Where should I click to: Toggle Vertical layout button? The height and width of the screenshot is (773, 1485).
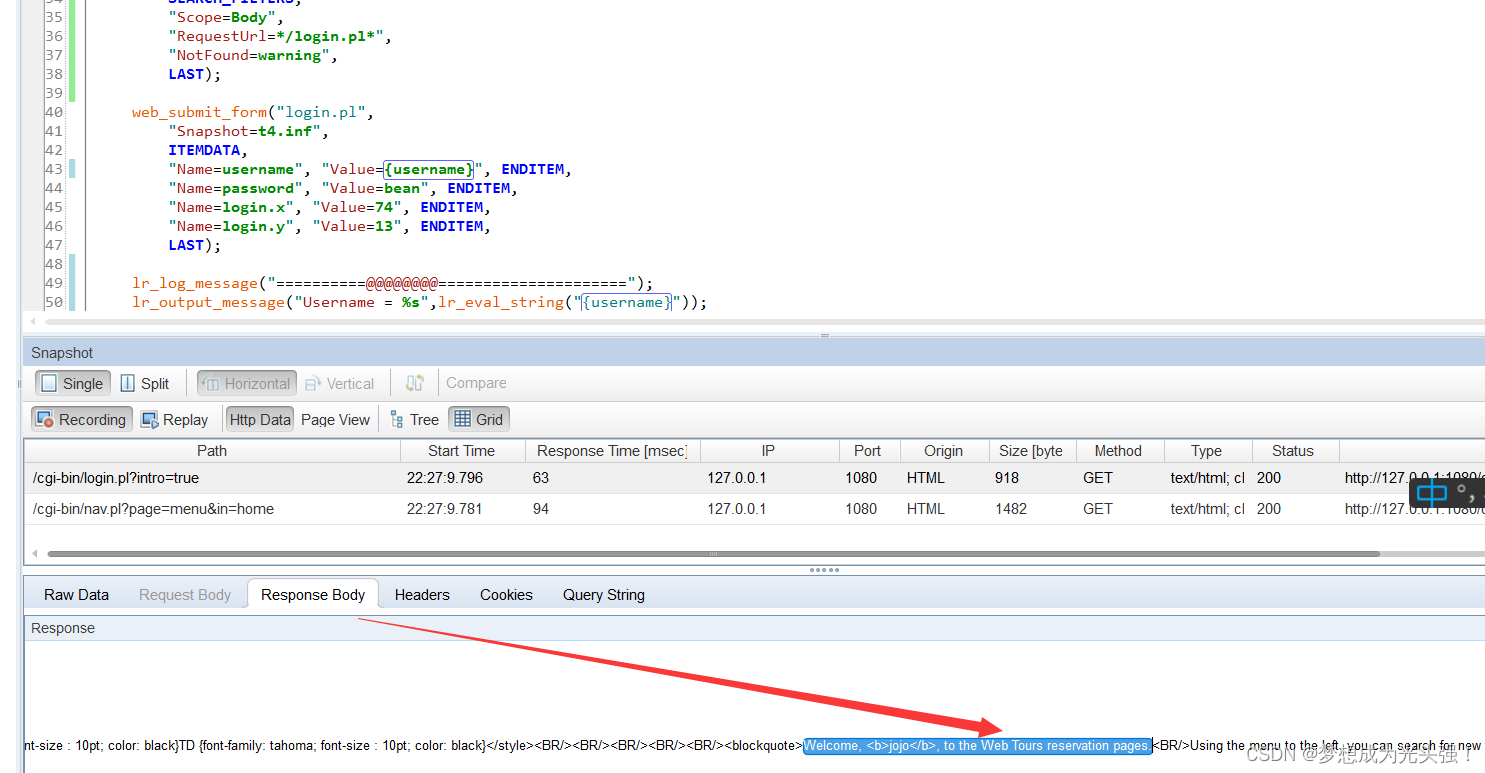coord(339,383)
